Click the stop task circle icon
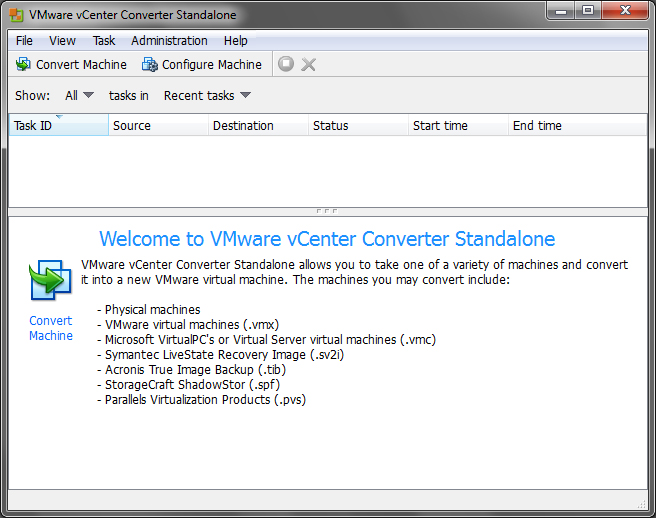Image resolution: width=656 pixels, height=518 pixels. click(286, 64)
